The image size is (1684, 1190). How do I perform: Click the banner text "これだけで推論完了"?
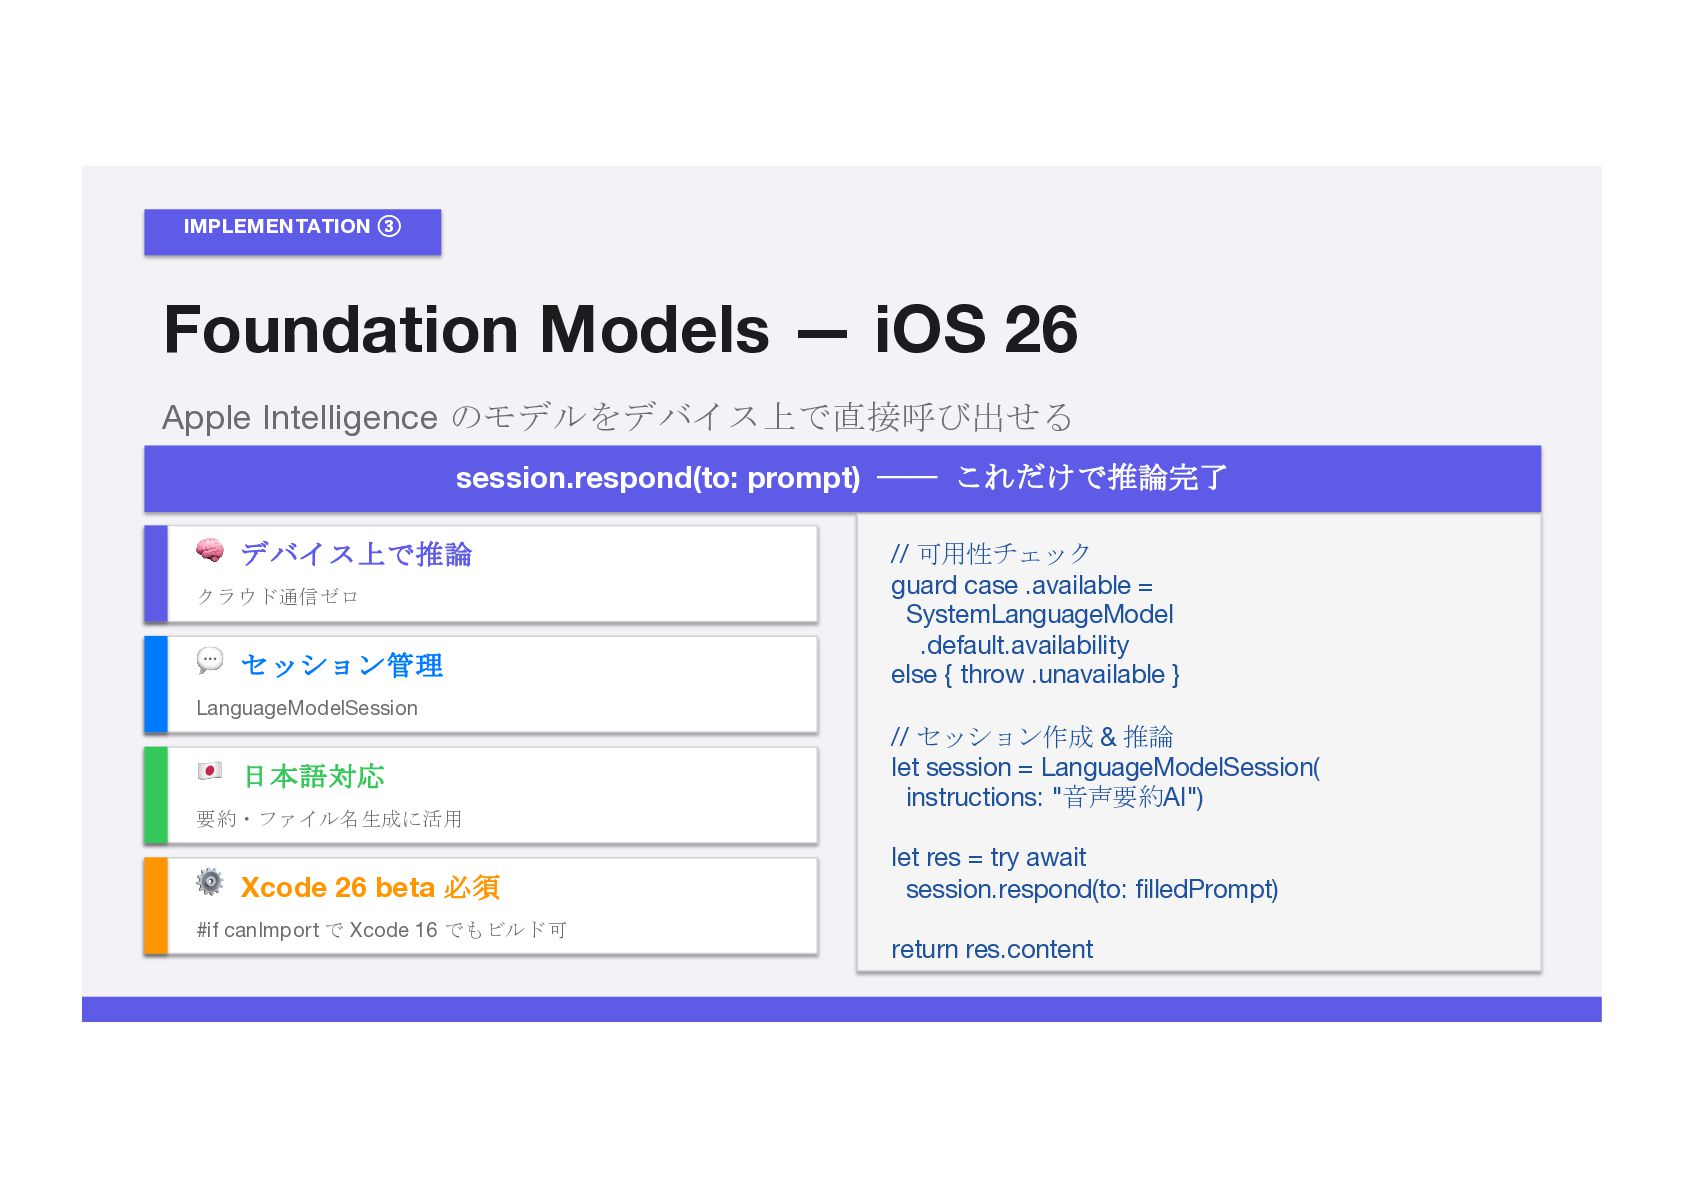tap(1092, 478)
